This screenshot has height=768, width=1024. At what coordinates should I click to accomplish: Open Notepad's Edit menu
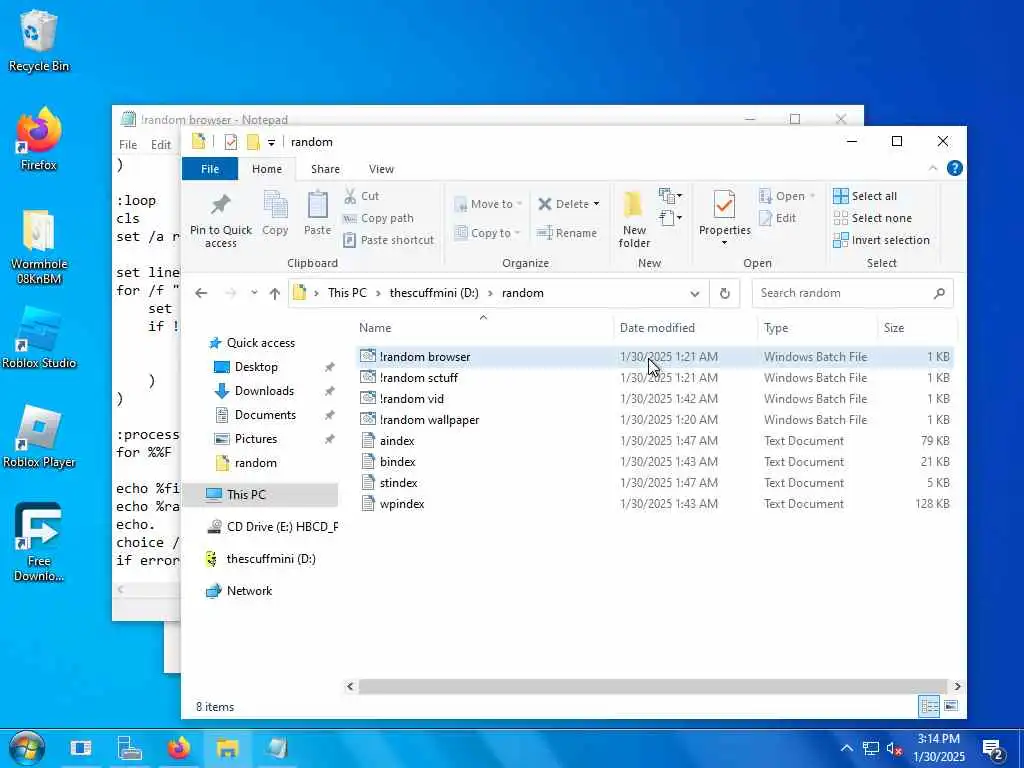(161, 145)
